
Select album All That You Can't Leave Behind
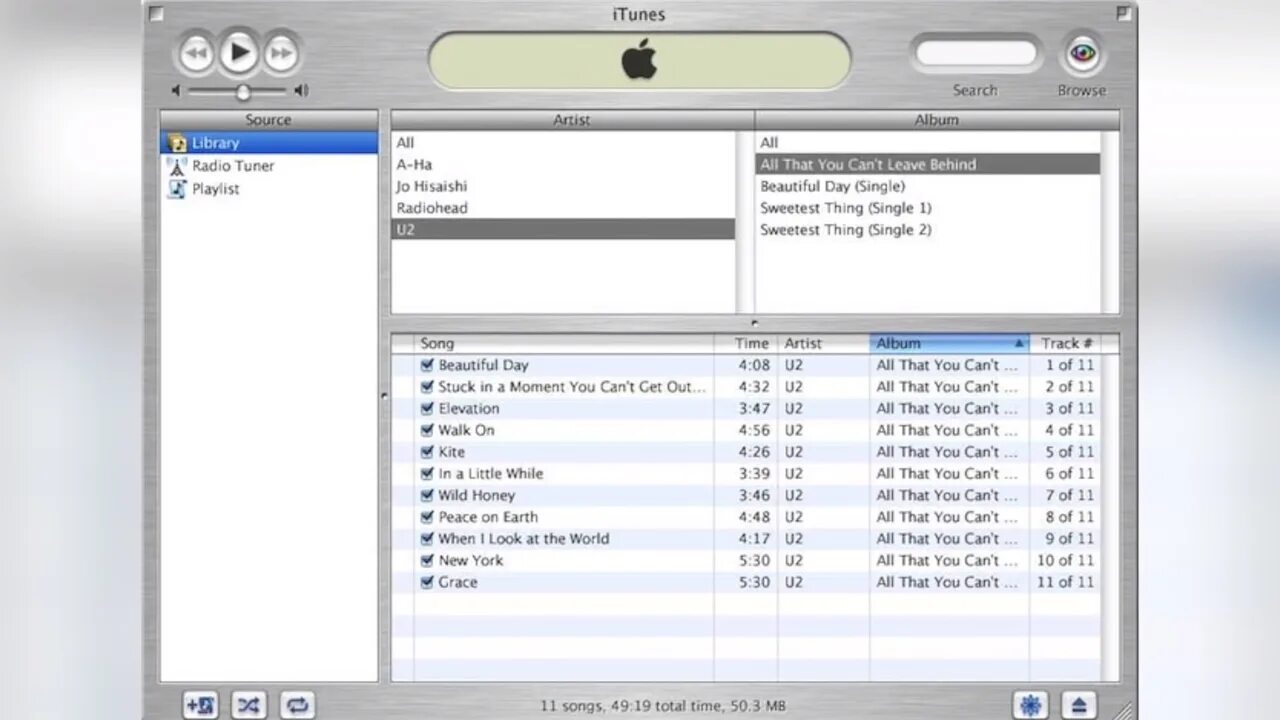(x=927, y=164)
